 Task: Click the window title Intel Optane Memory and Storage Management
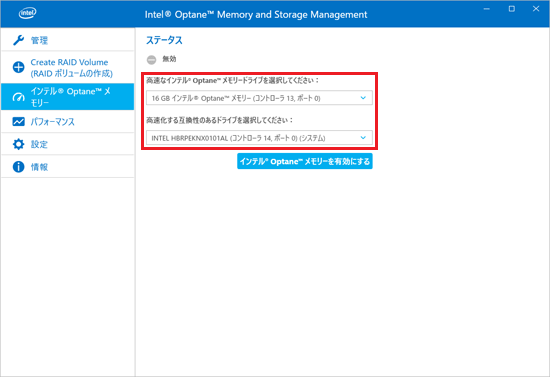click(x=256, y=14)
